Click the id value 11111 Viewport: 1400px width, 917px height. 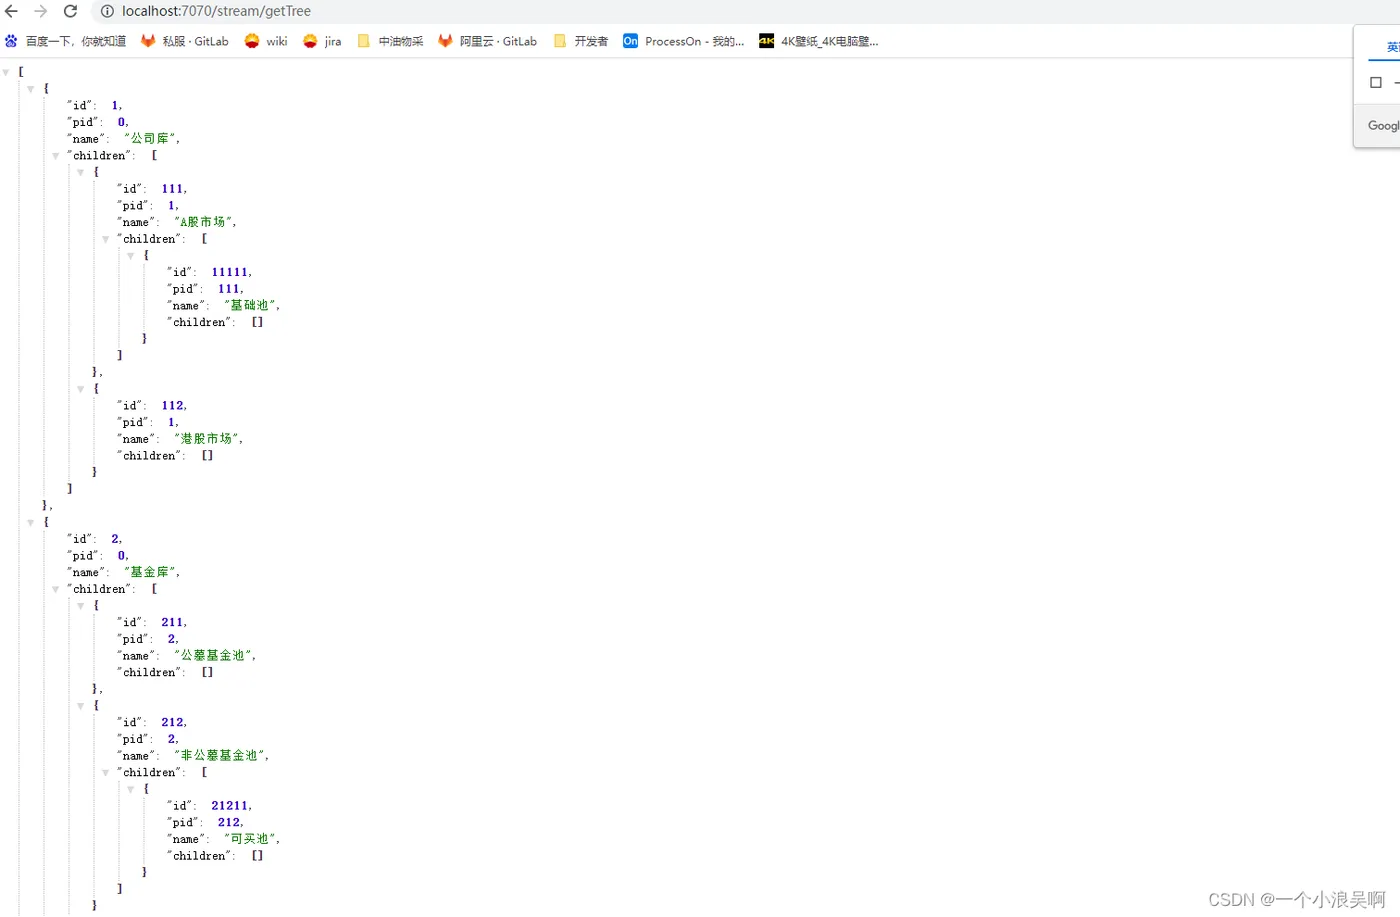pos(229,272)
